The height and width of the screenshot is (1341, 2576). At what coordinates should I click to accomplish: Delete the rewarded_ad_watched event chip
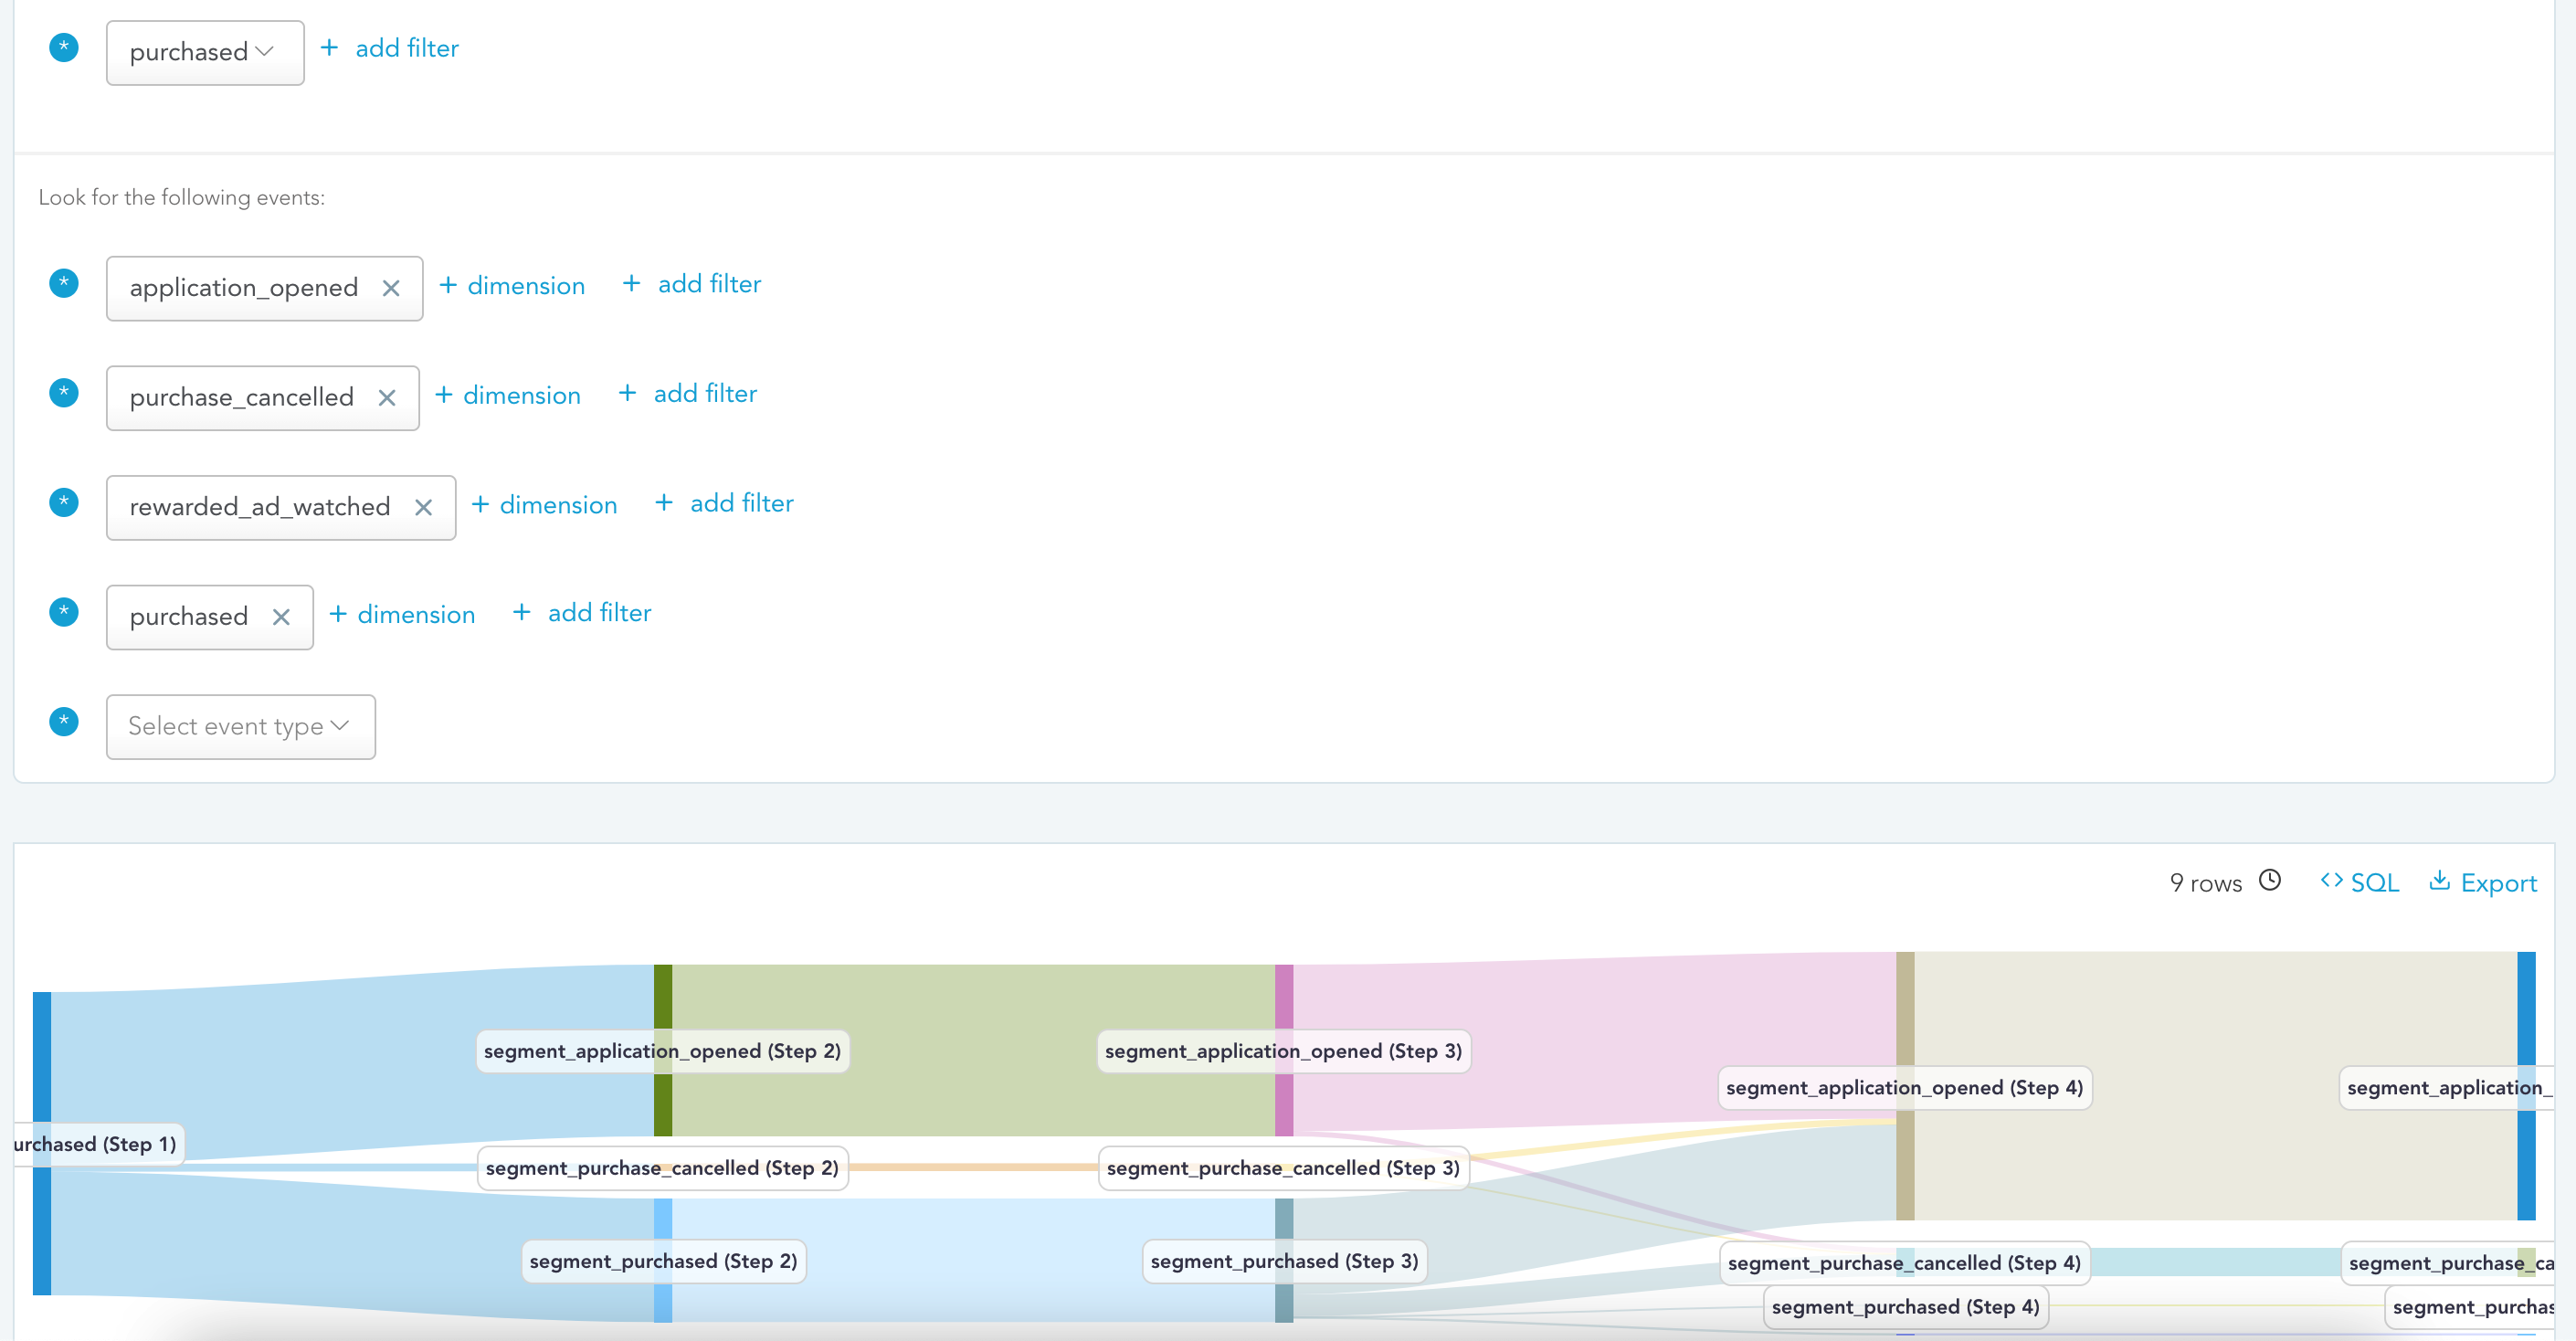click(423, 508)
